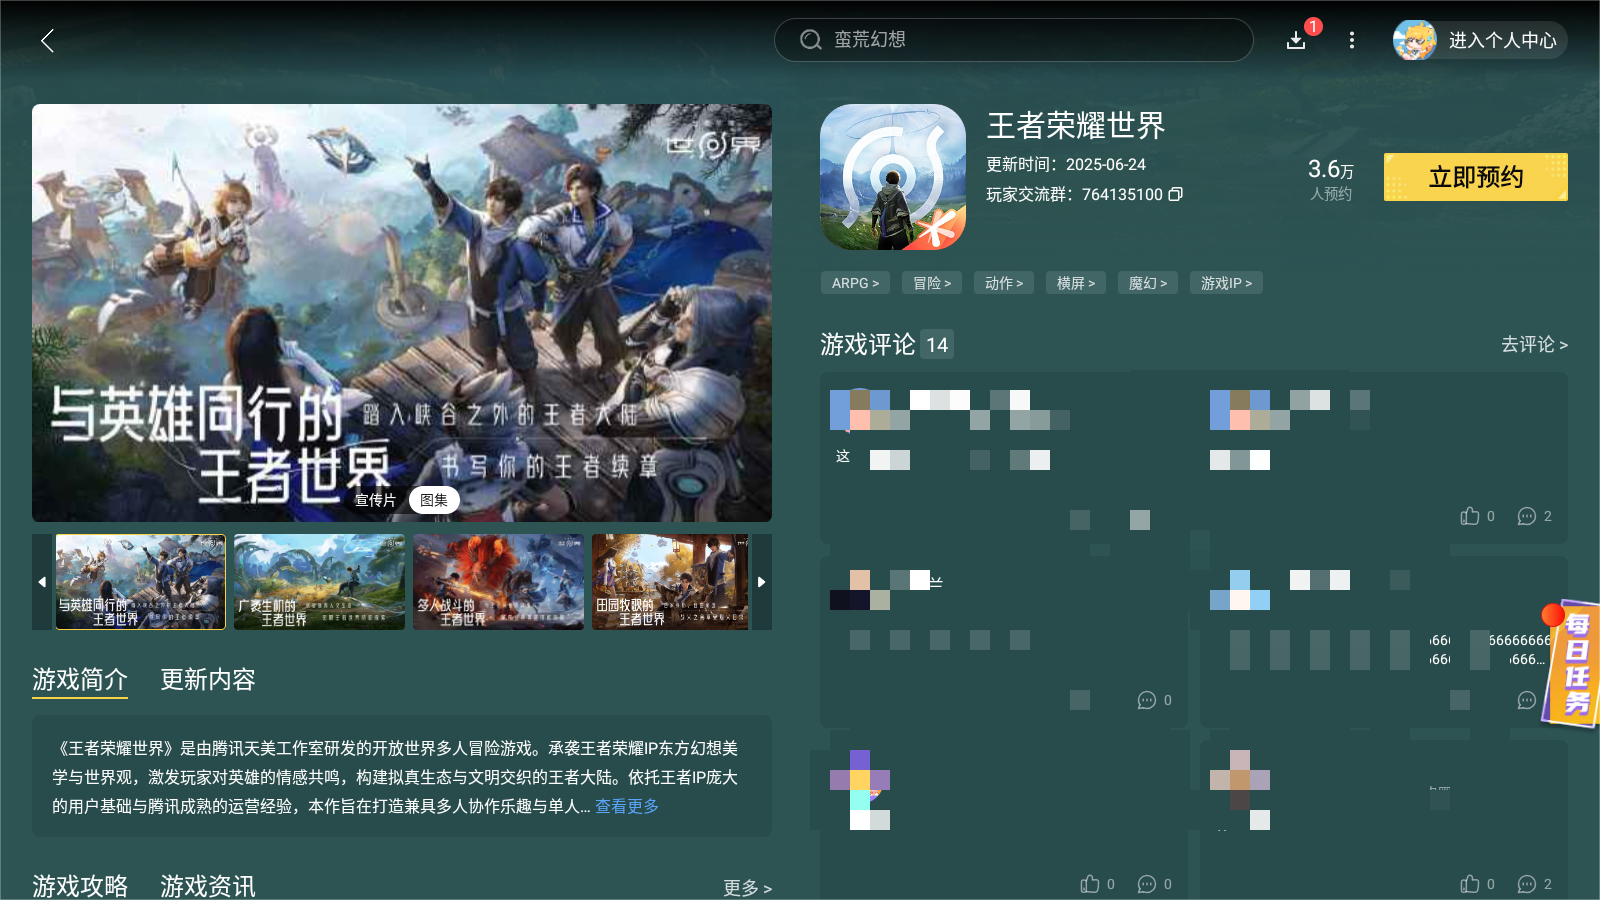Click the magnifier icon in the search bar
Image resolution: width=1600 pixels, height=900 pixels.
(810, 40)
